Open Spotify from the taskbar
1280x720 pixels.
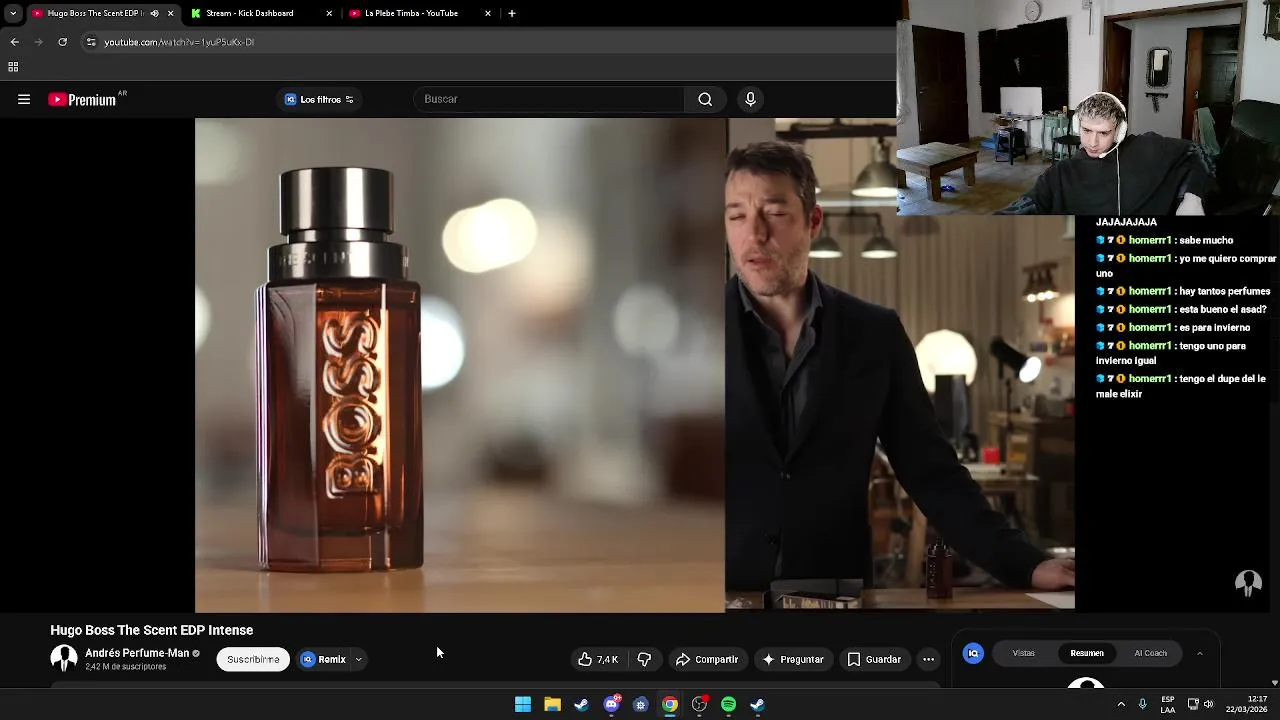(728, 704)
